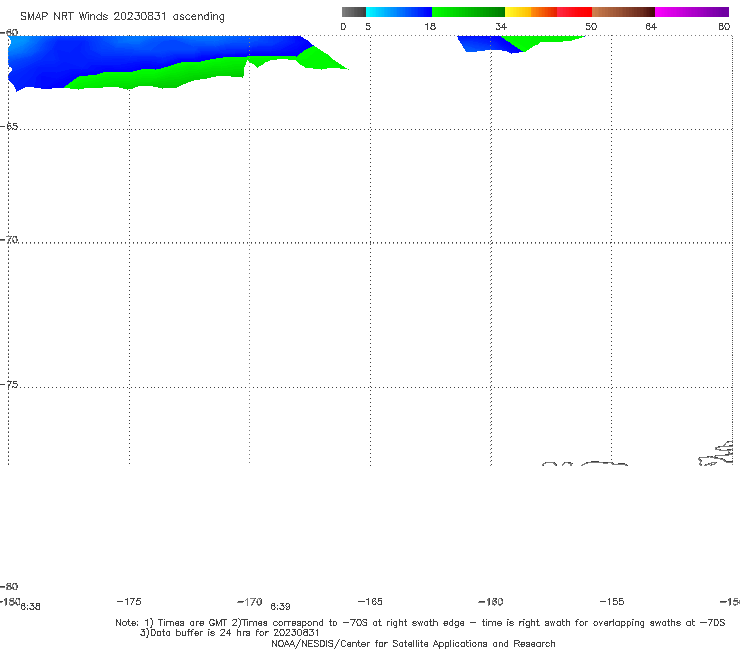Screen dimensions: 740x650
Task: Pick the cyan-to-blue segment of the color bar
Action: point(399,12)
